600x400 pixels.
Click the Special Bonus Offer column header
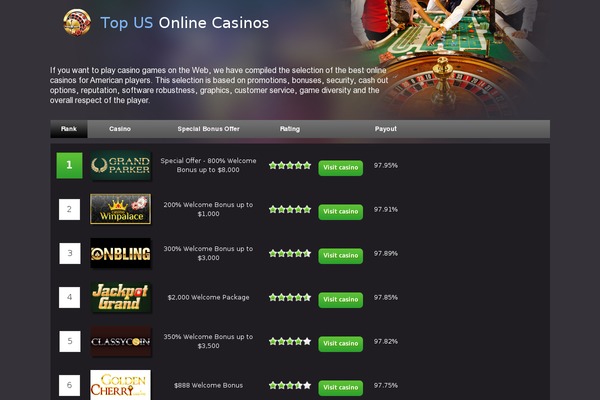tap(209, 129)
